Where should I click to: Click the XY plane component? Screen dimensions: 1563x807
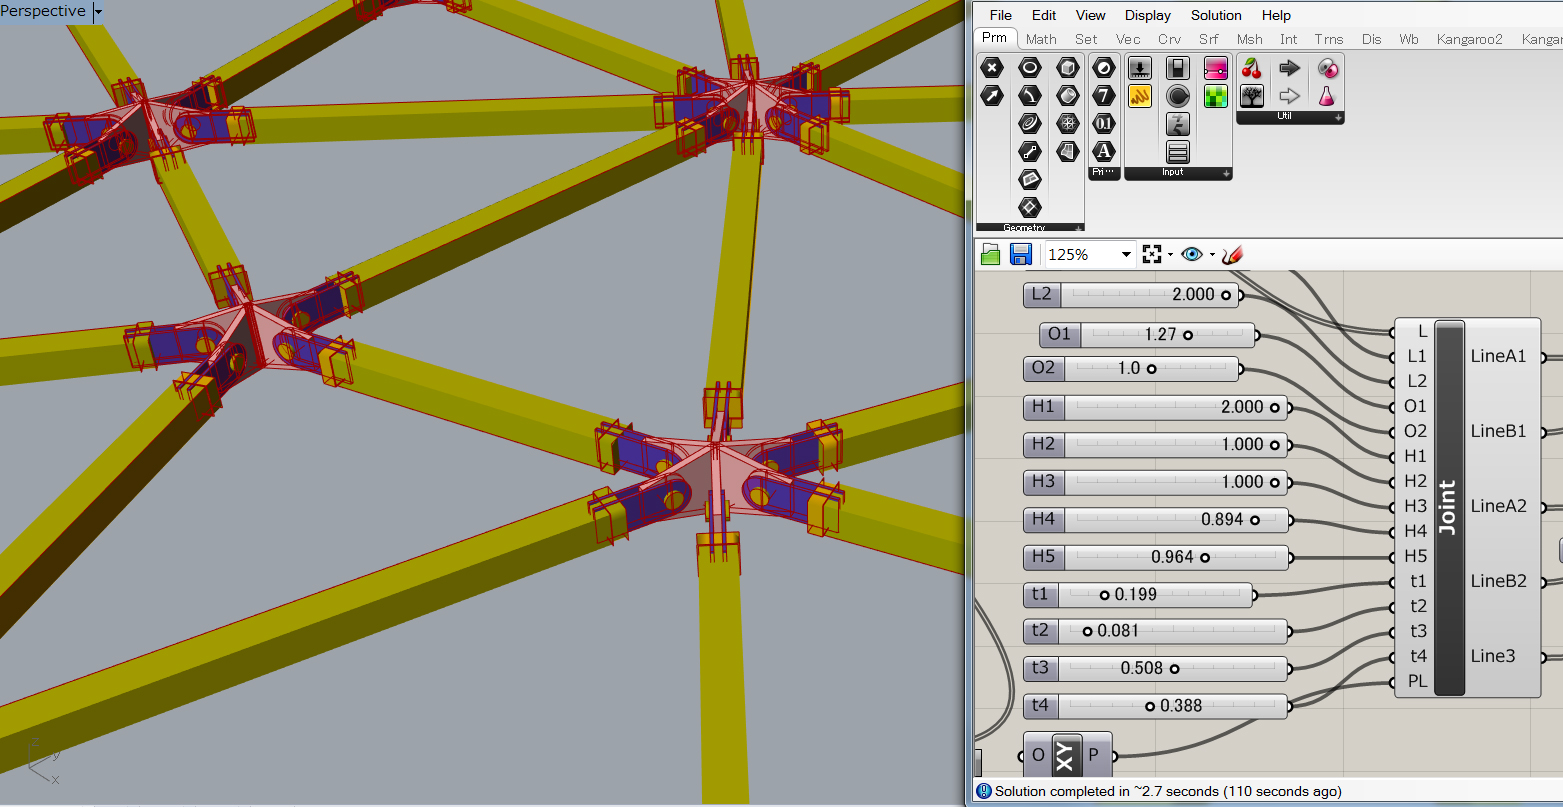tap(1064, 755)
